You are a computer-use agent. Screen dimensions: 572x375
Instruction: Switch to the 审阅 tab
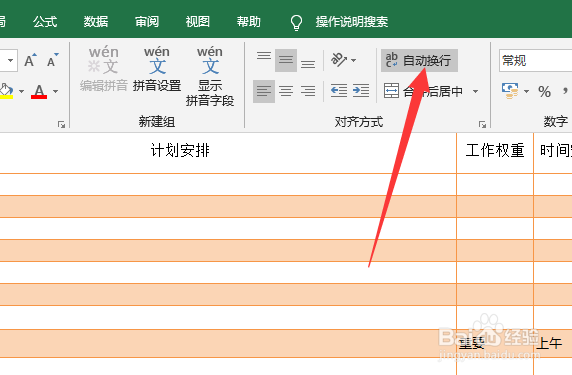tap(147, 22)
